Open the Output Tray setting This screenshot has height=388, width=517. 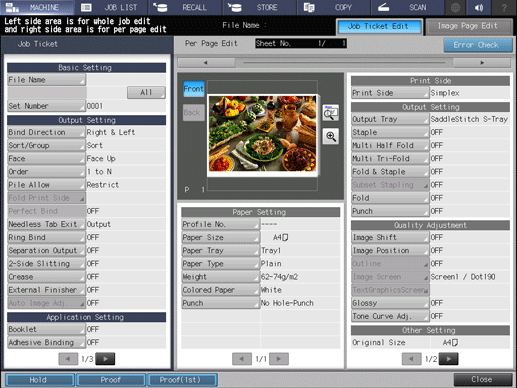pyautogui.click(x=390, y=119)
